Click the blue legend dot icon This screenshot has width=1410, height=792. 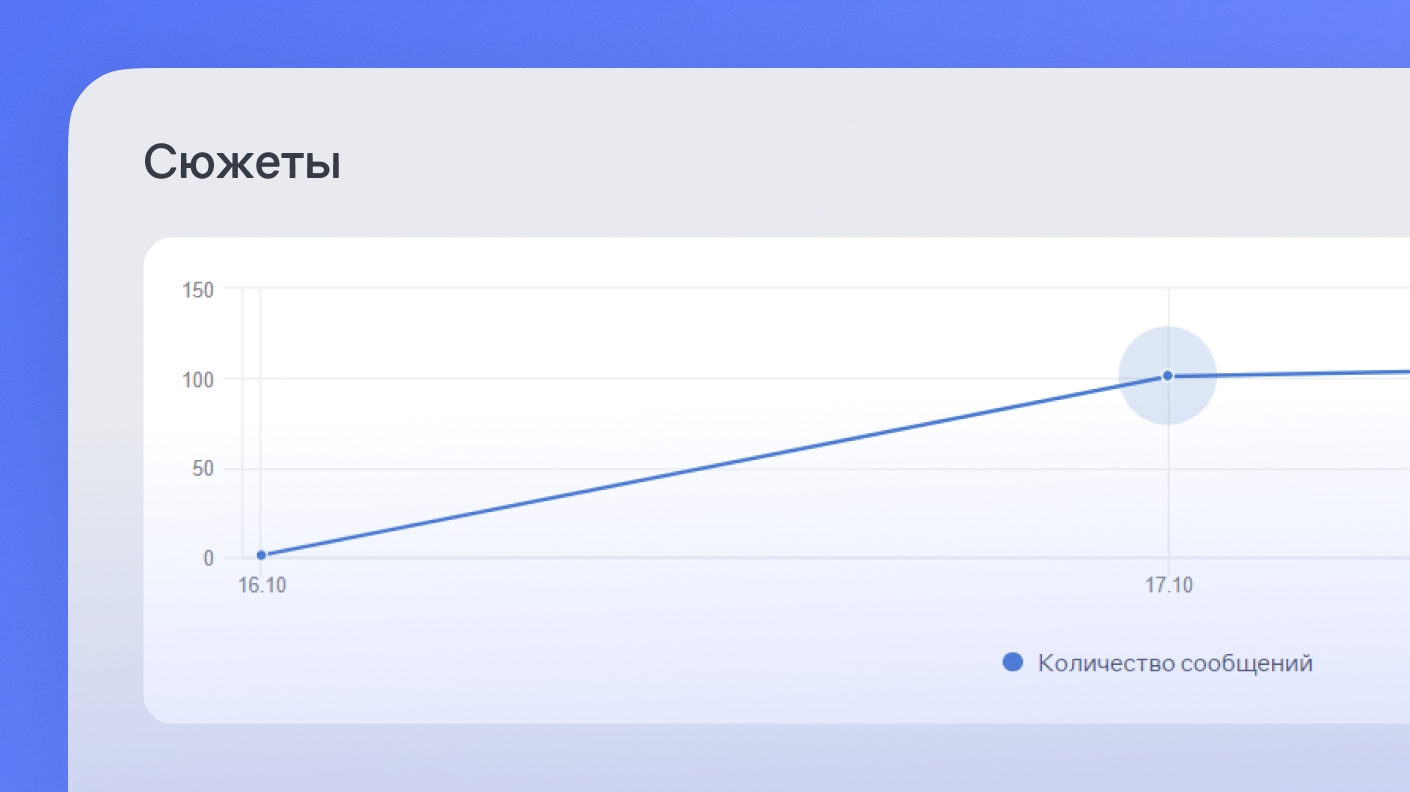(1012, 662)
